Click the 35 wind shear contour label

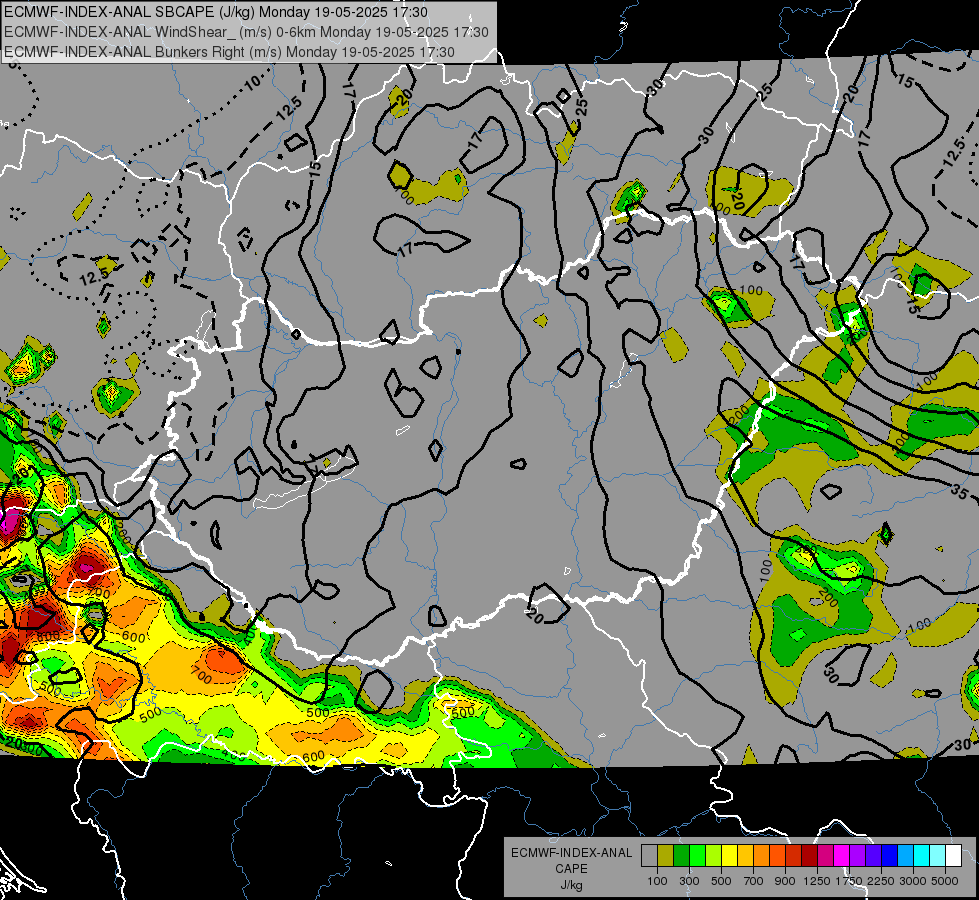coord(960,491)
